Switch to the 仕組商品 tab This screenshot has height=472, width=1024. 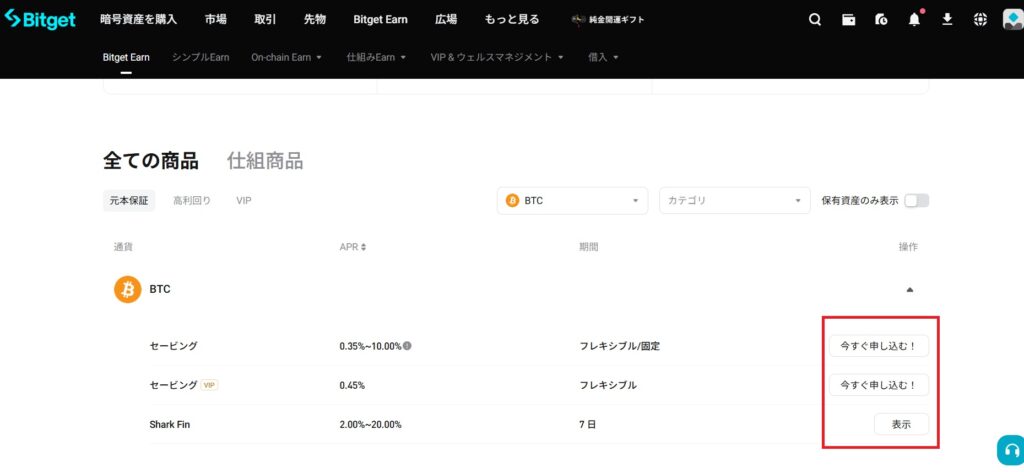pos(265,161)
